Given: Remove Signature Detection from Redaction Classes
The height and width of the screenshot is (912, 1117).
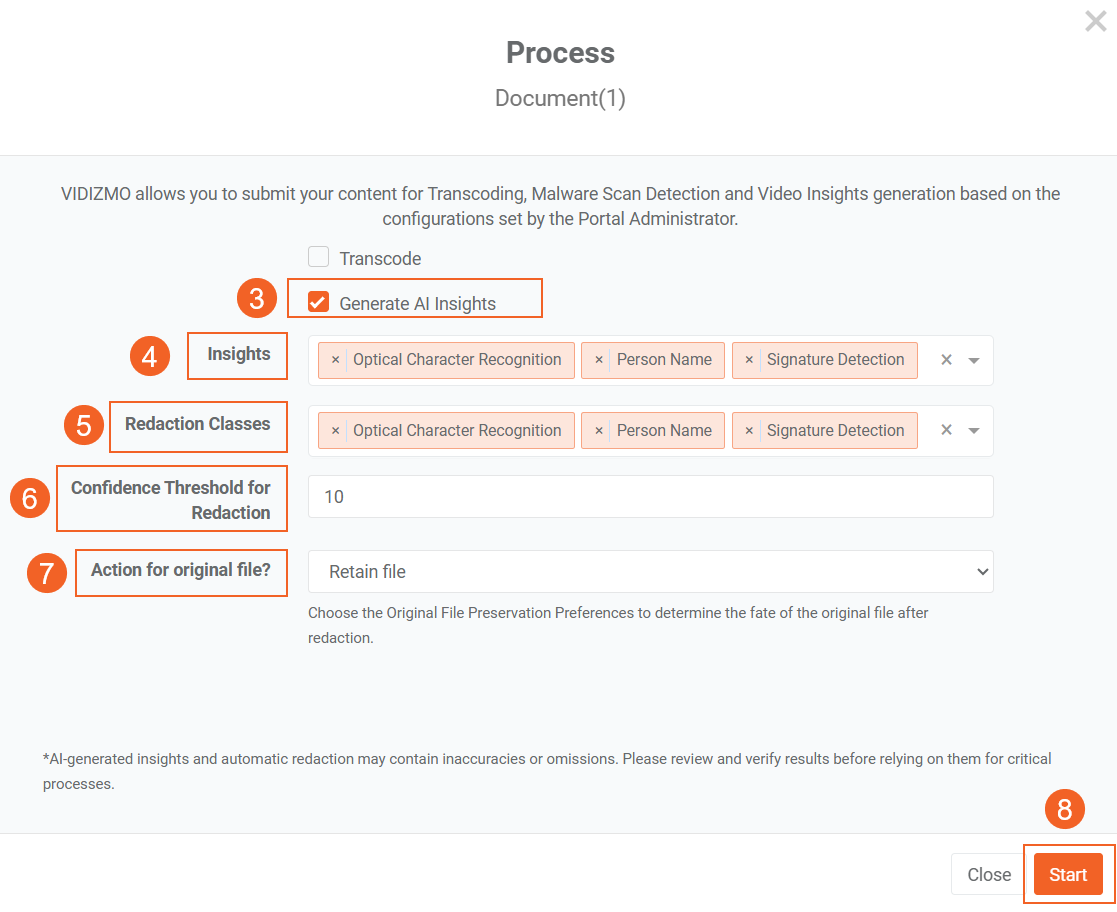Looking at the screenshot, I should click(x=749, y=431).
